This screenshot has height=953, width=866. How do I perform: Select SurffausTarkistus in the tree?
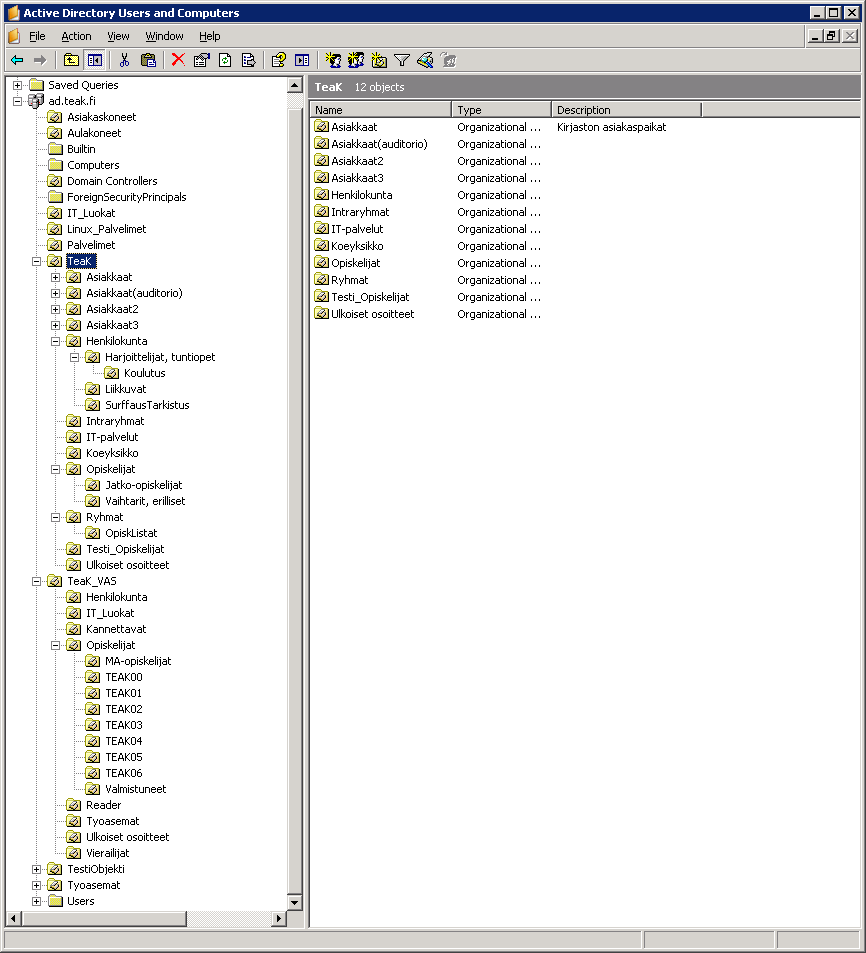[x=147, y=405]
